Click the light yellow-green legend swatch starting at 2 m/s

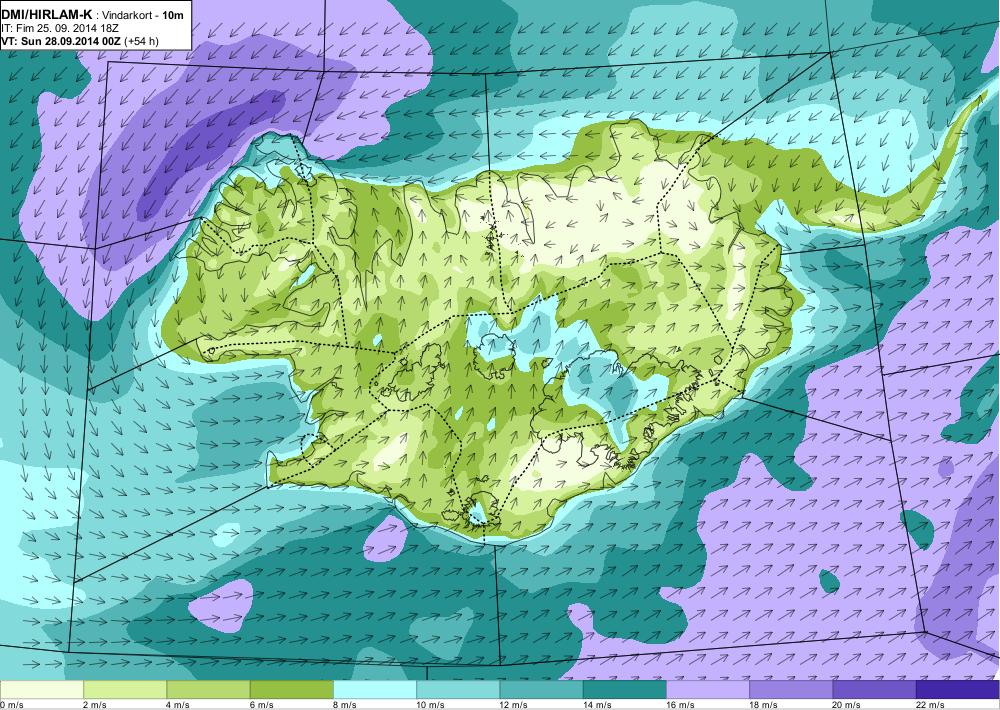(x=125, y=690)
